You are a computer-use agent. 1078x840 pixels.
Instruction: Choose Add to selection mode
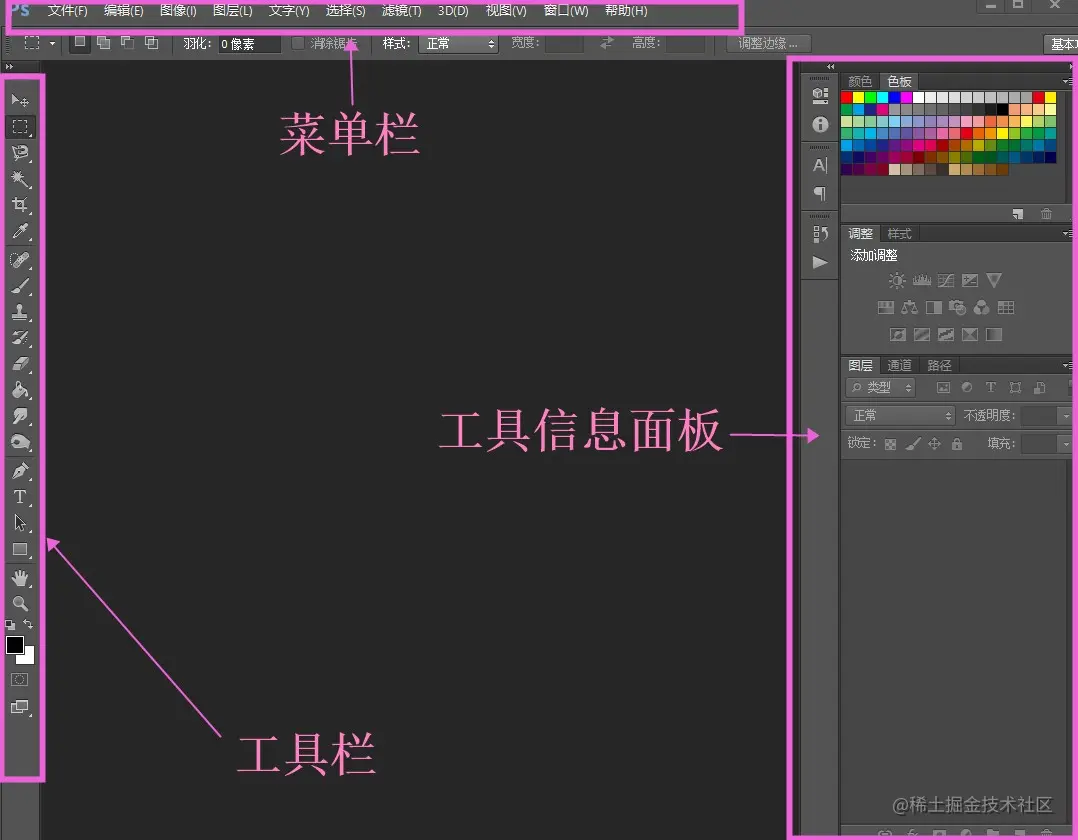pyautogui.click(x=103, y=43)
